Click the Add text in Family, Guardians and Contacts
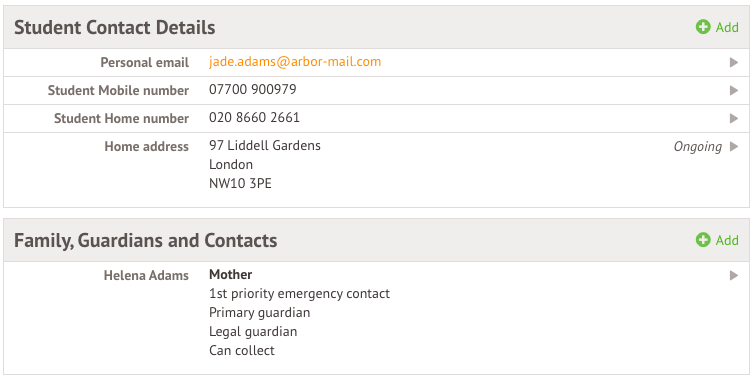 tap(727, 240)
